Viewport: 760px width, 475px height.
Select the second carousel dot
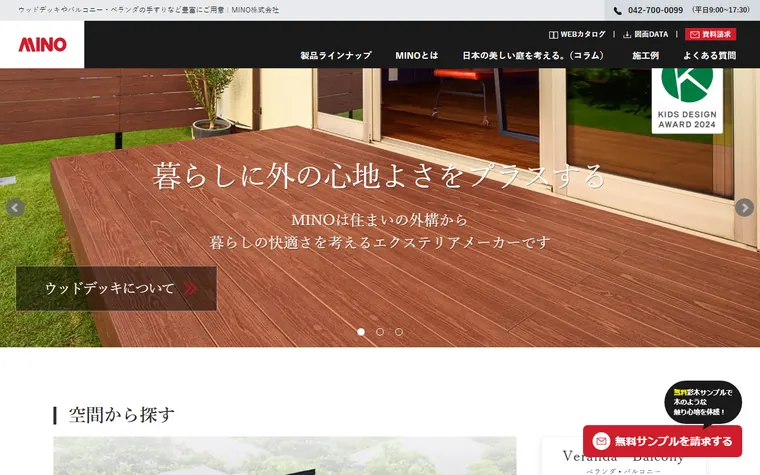coord(380,332)
